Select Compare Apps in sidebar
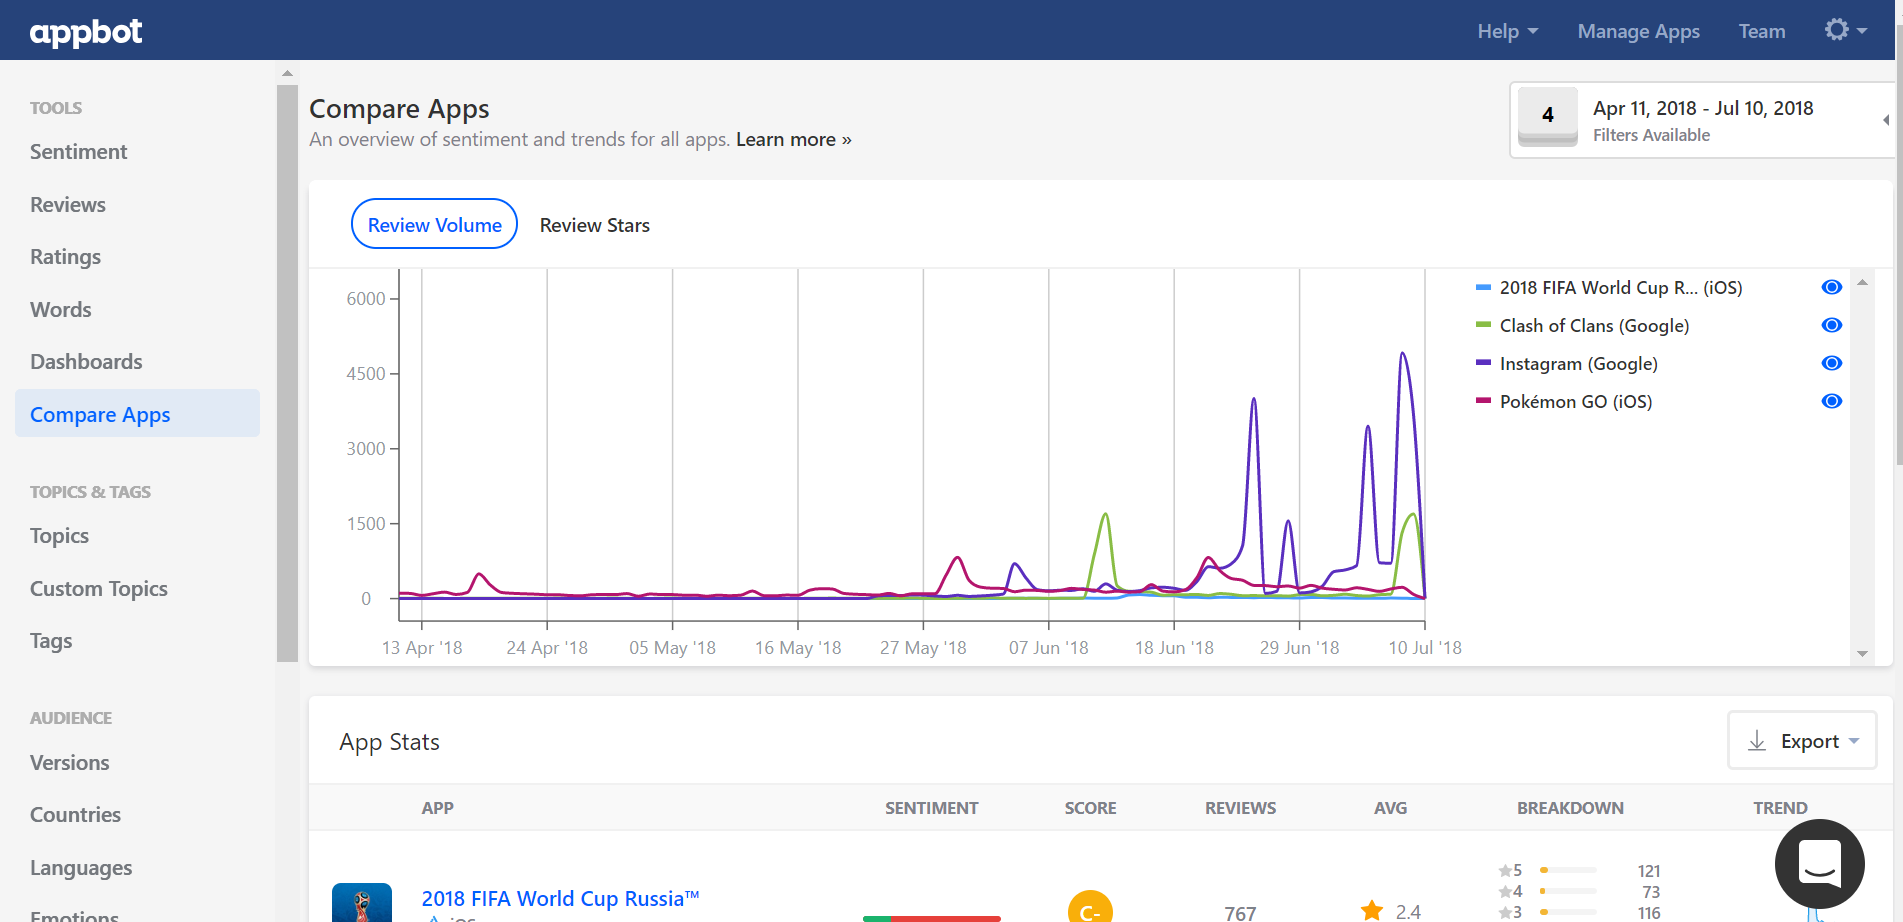The height and width of the screenshot is (922, 1903). tap(137, 414)
